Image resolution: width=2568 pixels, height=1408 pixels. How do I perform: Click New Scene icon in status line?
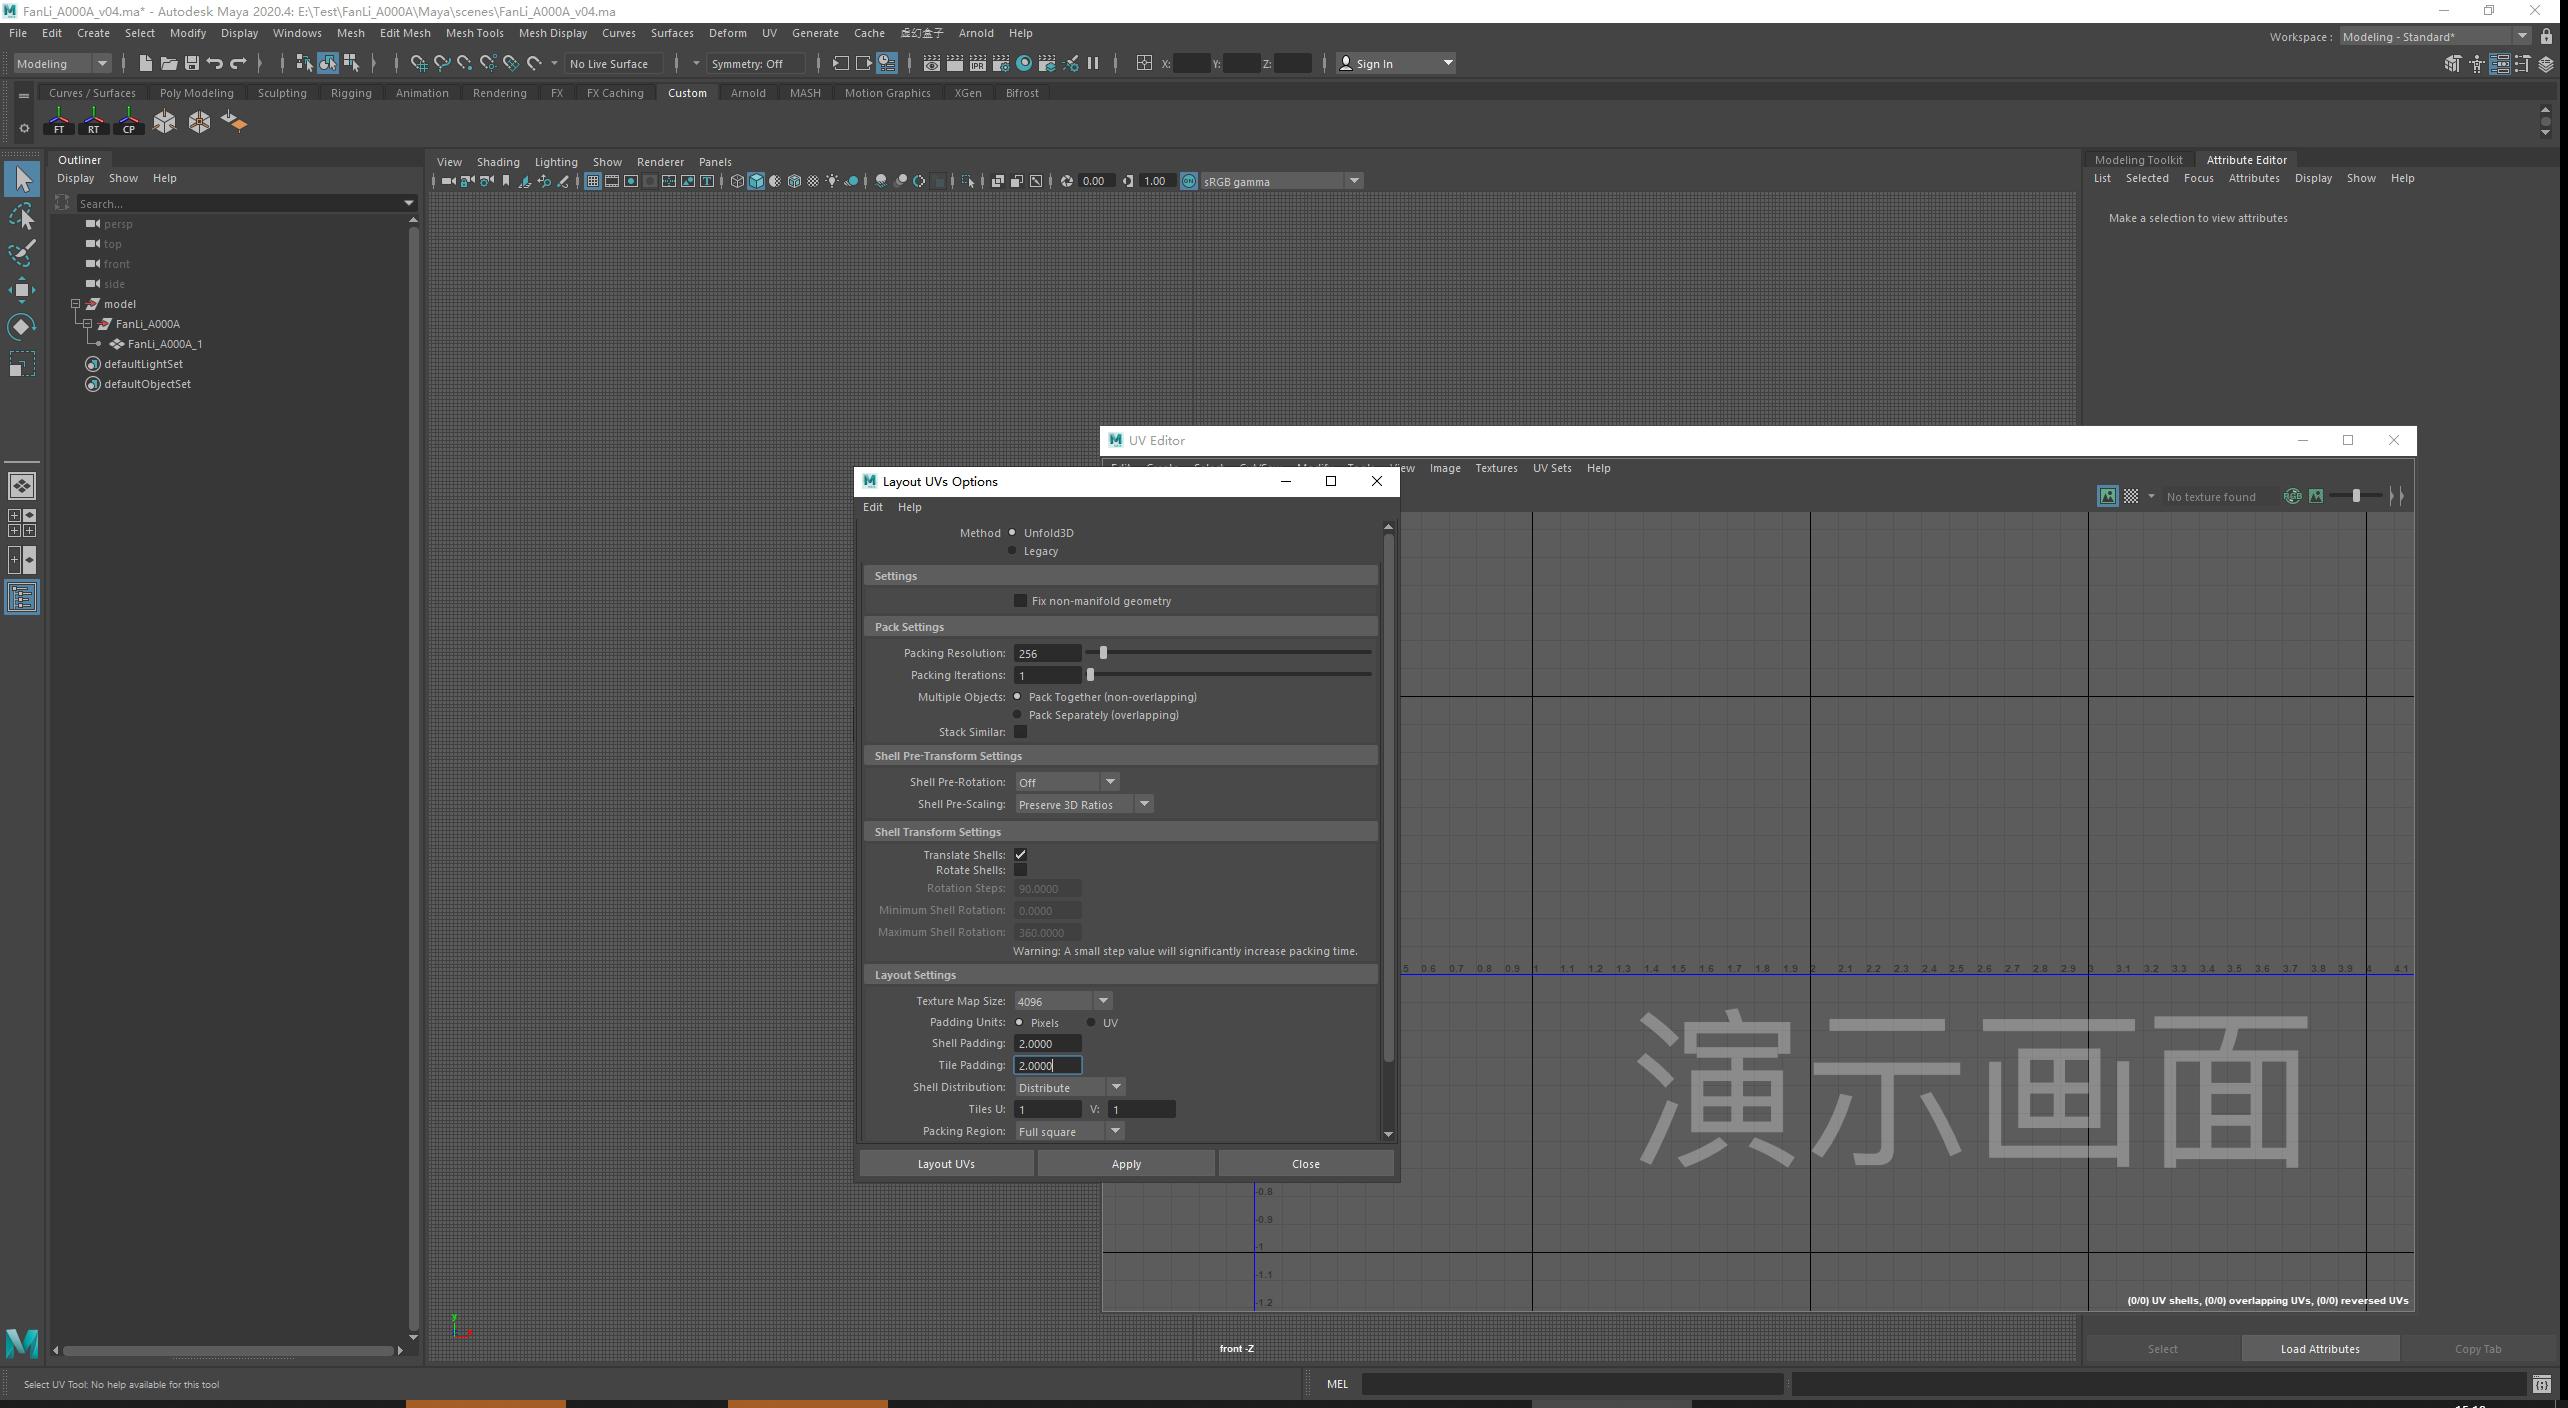click(145, 63)
